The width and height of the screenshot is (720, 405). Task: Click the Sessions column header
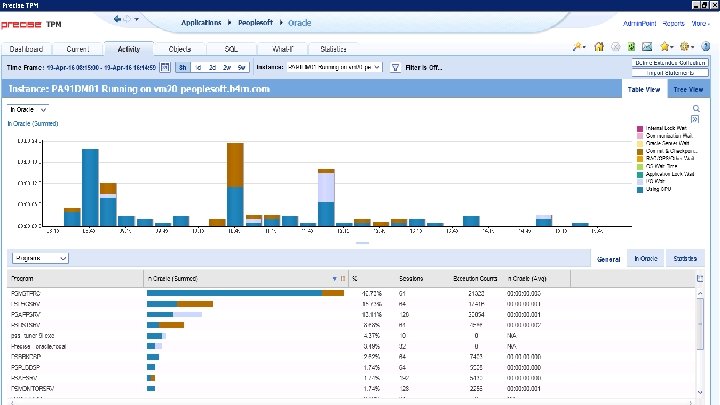[x=411, y=279]
